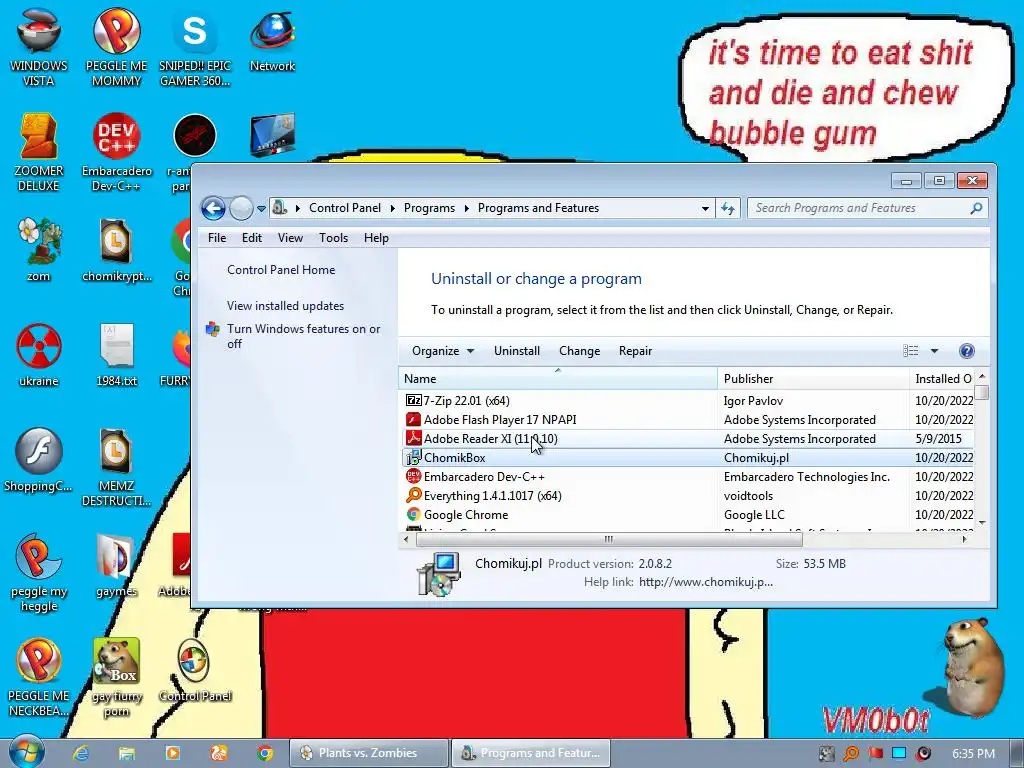
Task: Open the View menu
Action: [290, 238]
